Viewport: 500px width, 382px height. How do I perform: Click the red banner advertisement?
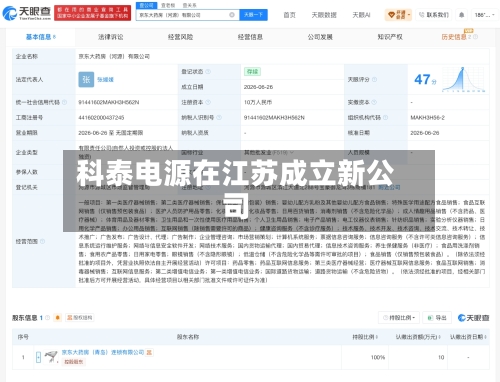(93, 13)
